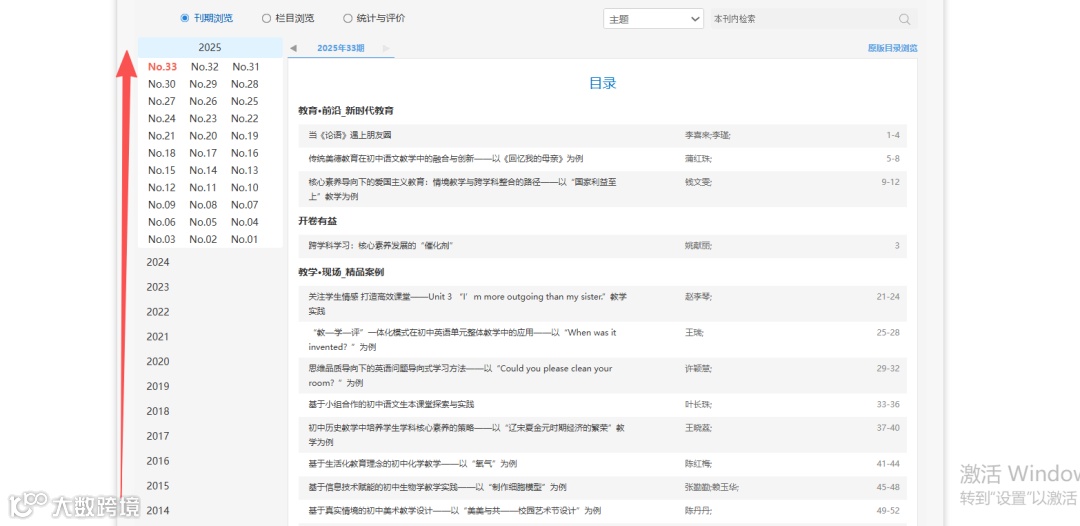Open article 基于生活化教育理念的初中化学教学
Image resolution: width=1080 pixels, height=526 pixels.
point(413,463)
